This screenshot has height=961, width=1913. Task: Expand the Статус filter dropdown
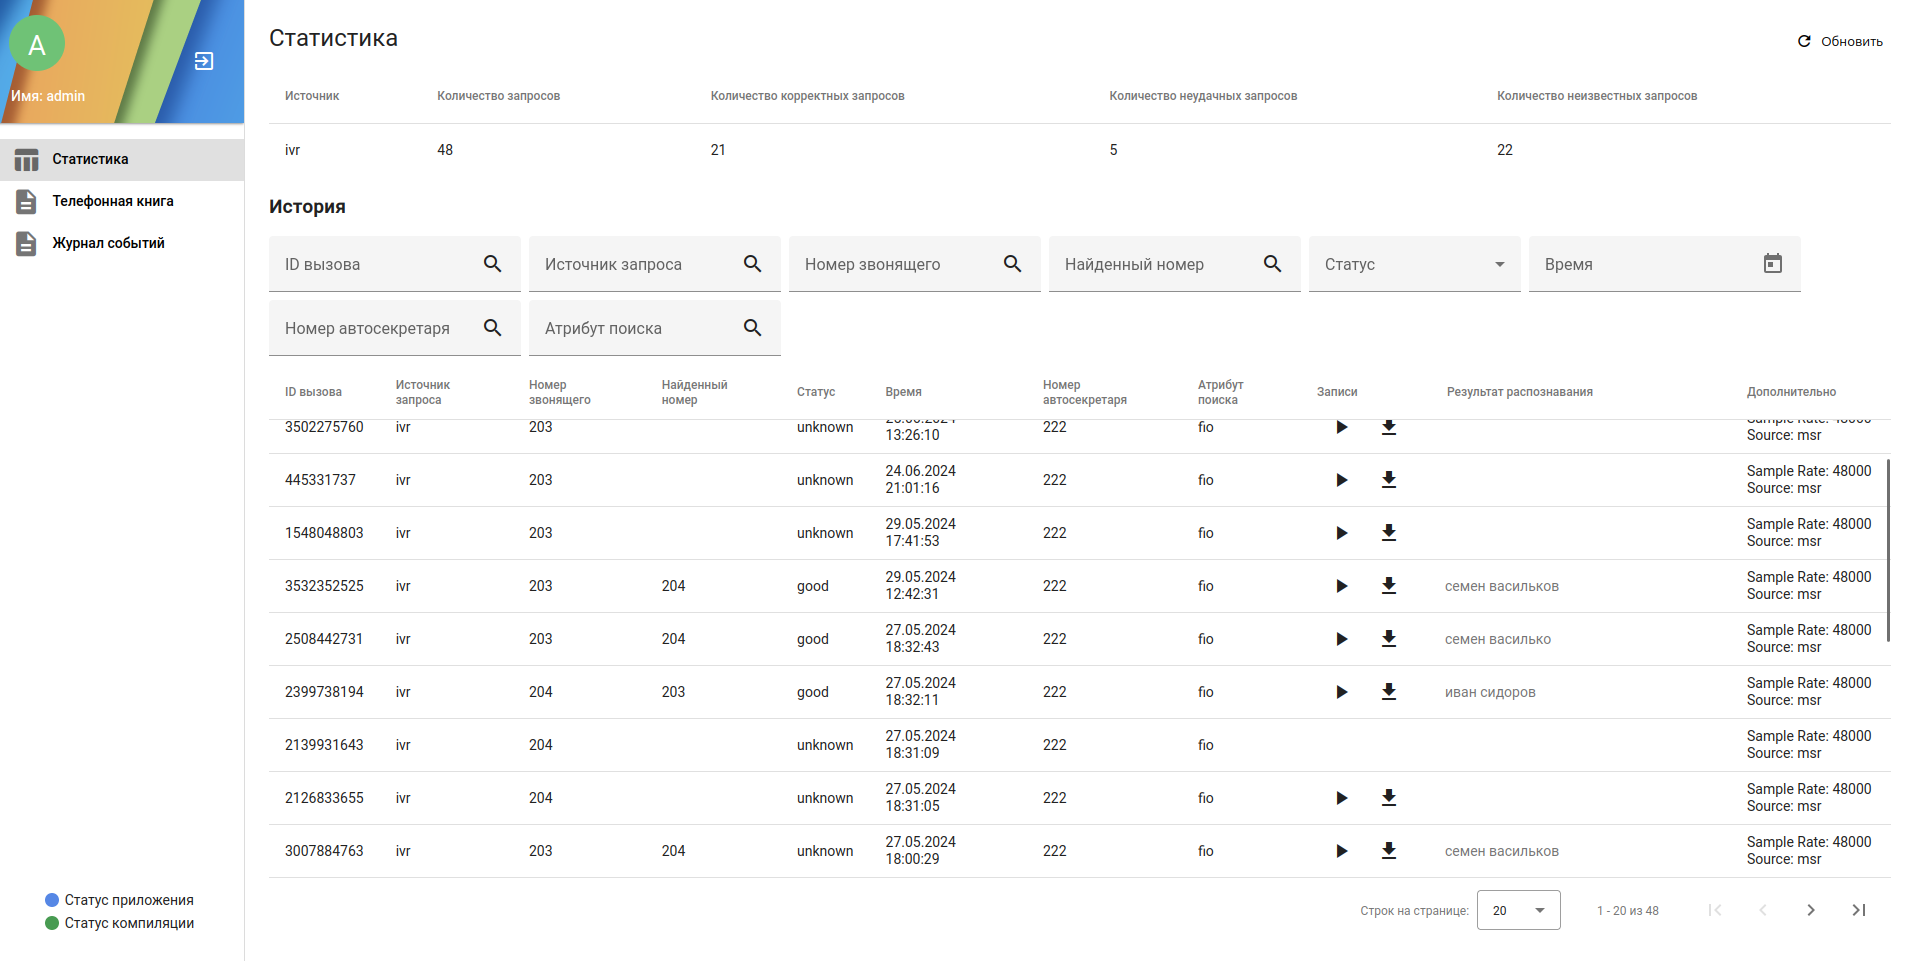click(x=1499, y=264)
